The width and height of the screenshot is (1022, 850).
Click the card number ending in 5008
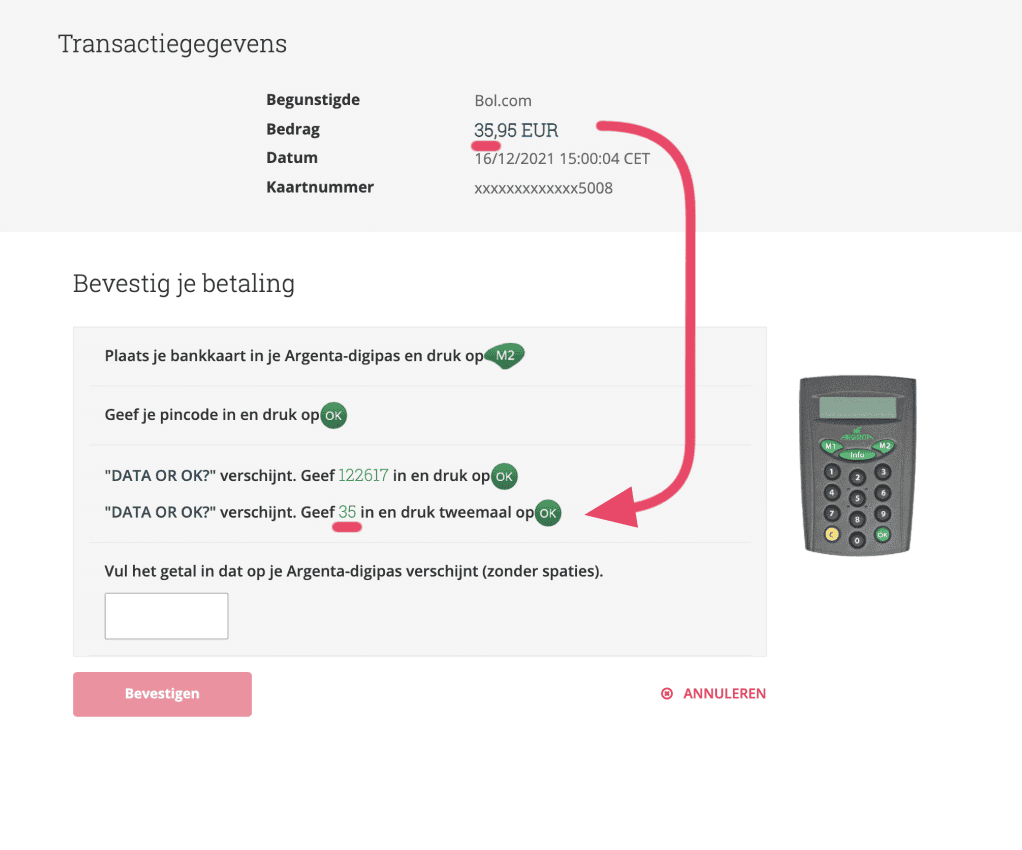point(543,188)
